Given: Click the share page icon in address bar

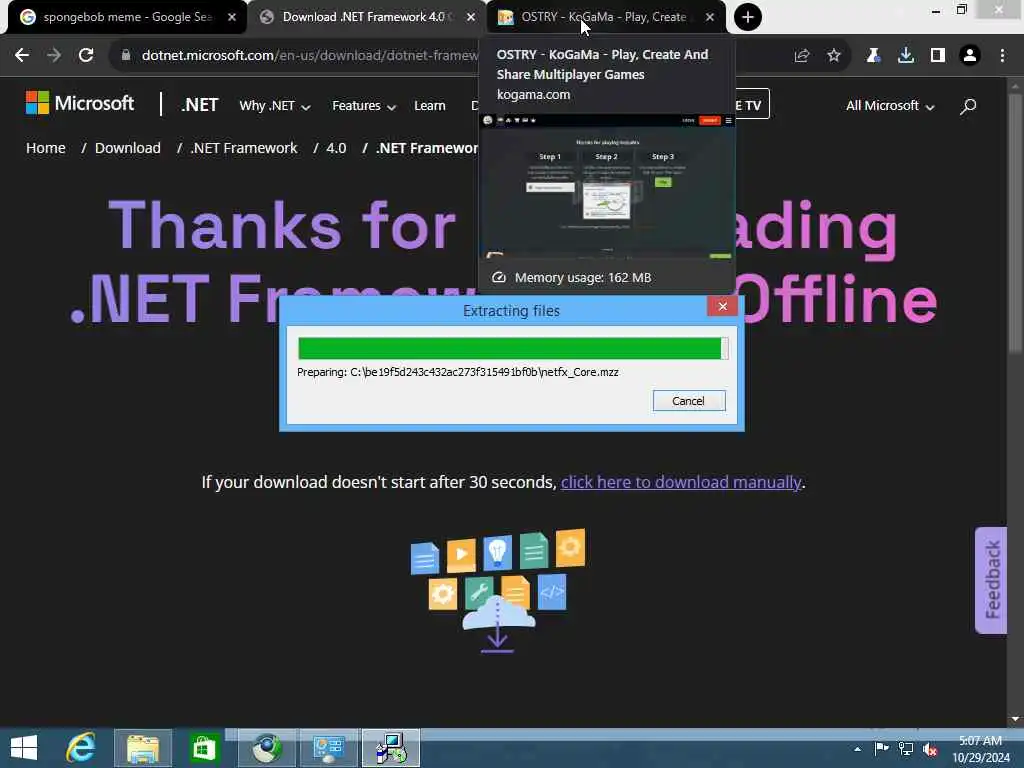Looking at the screenshot, I should coord(802,56).
